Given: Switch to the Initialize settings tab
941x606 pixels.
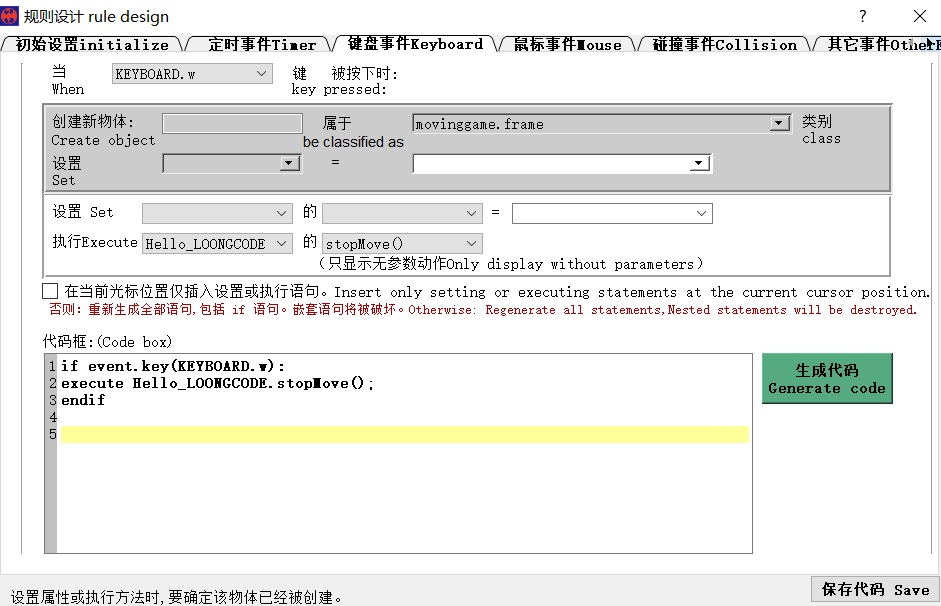Looking at the screenshot, I should coord(92,45).
